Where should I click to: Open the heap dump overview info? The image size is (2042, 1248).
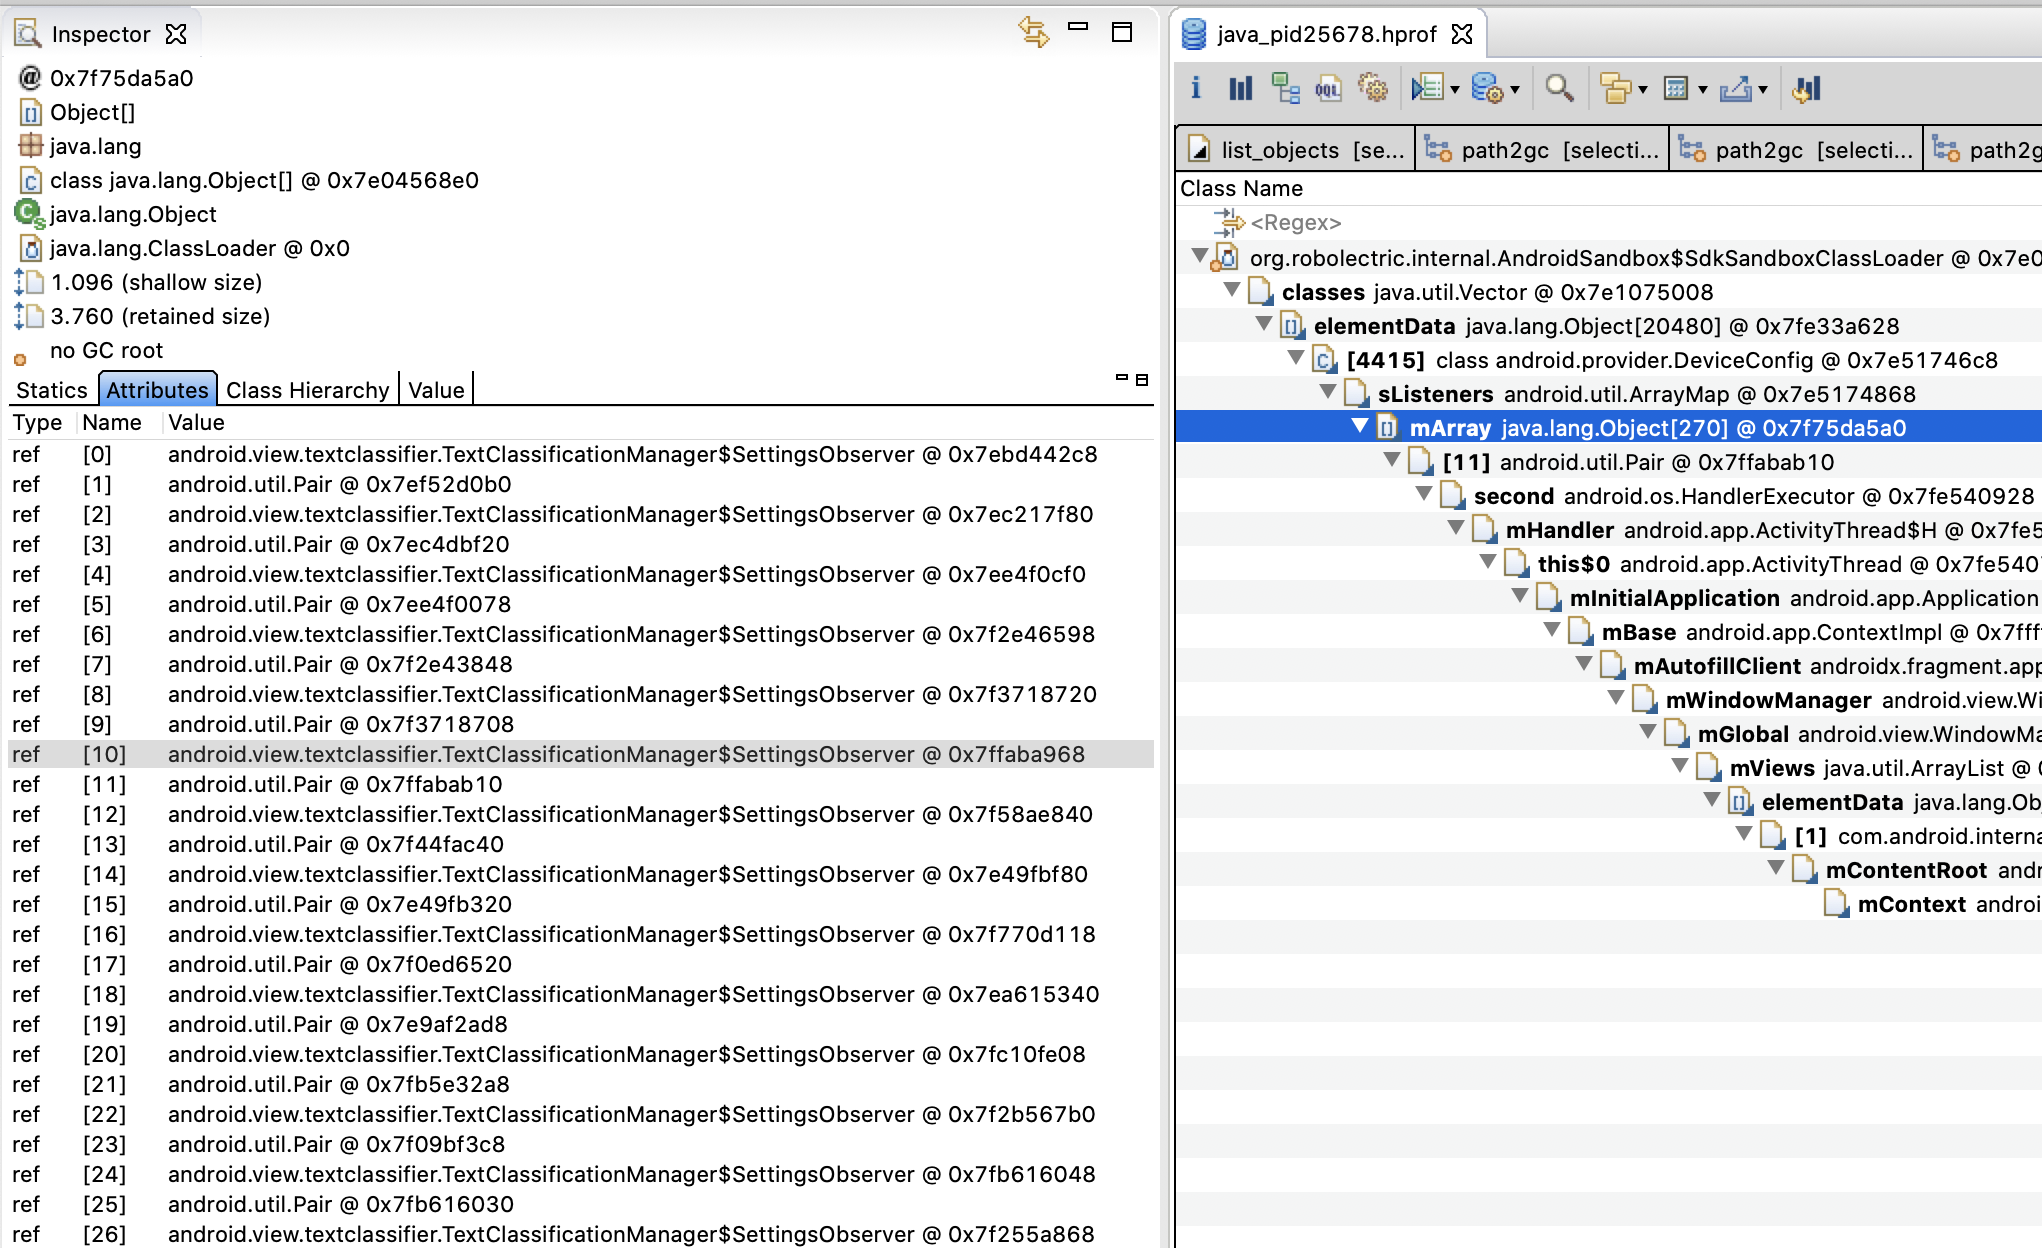tap(1196, 88)
